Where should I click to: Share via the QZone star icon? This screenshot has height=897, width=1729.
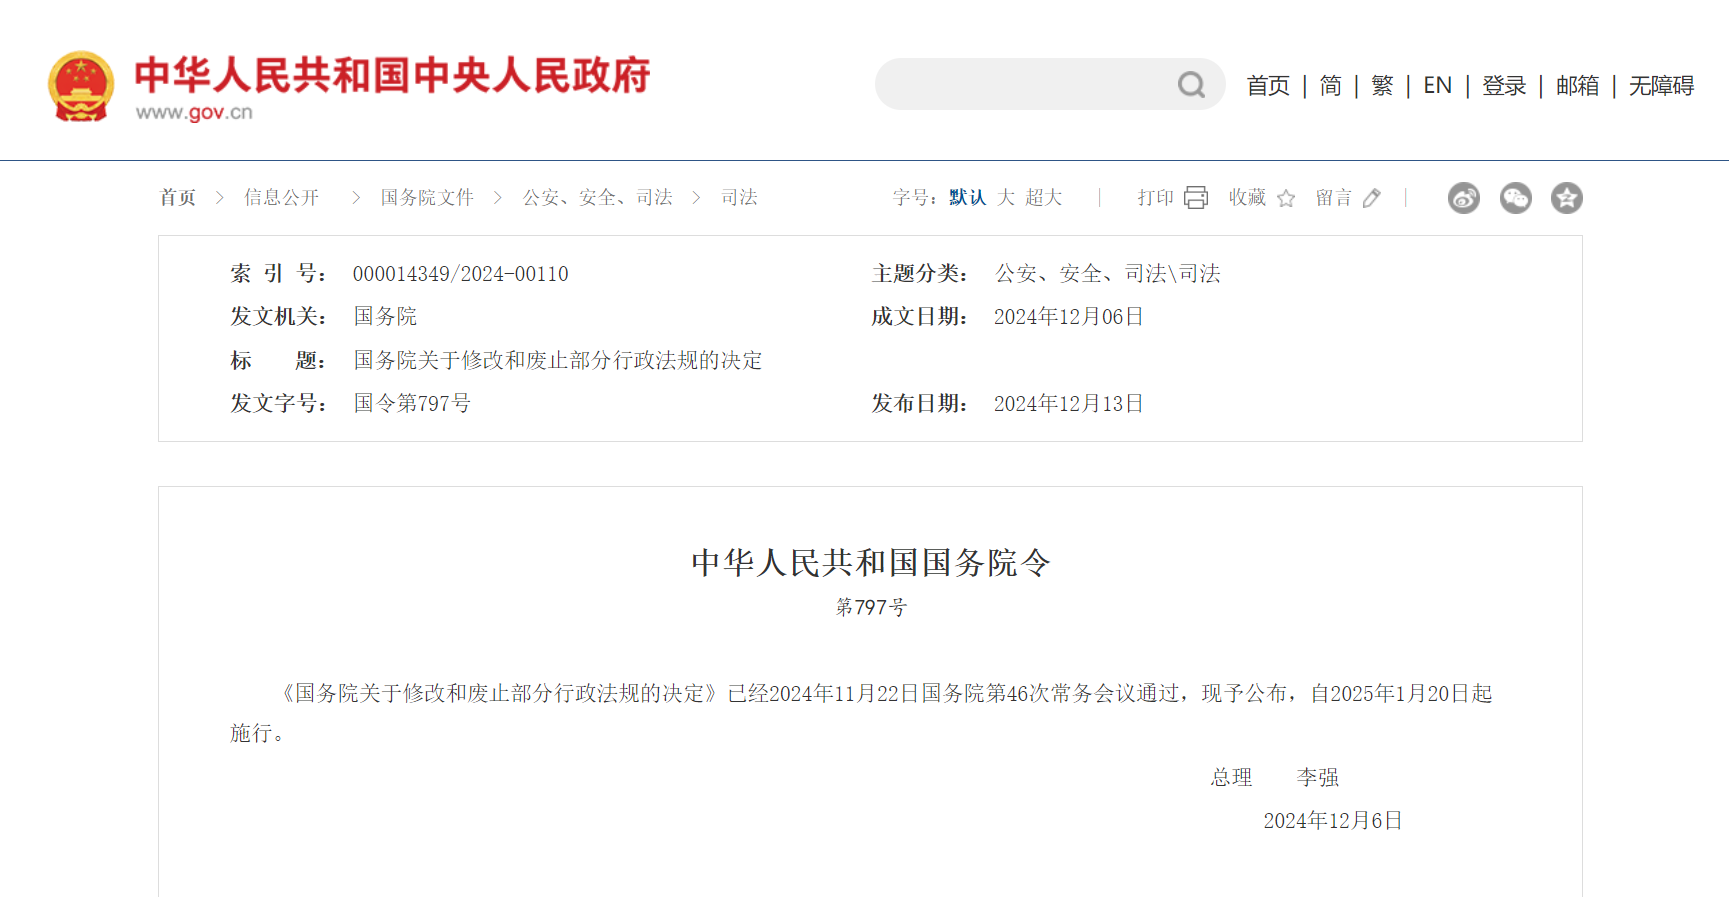click(1567, 198)
